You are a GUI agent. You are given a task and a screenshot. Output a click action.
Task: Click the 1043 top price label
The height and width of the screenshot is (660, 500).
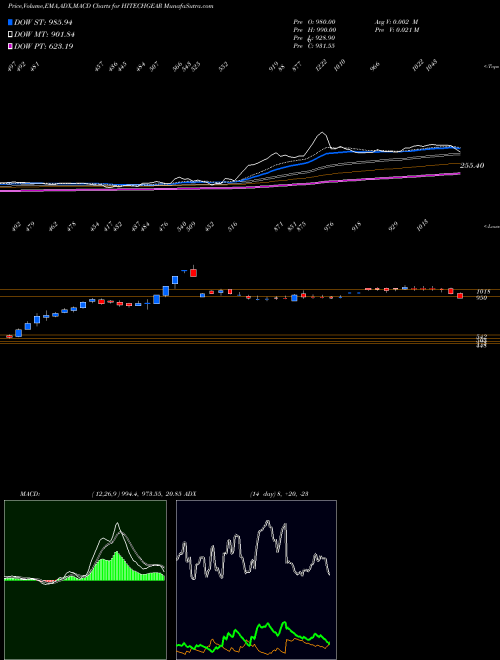(432, 66)
